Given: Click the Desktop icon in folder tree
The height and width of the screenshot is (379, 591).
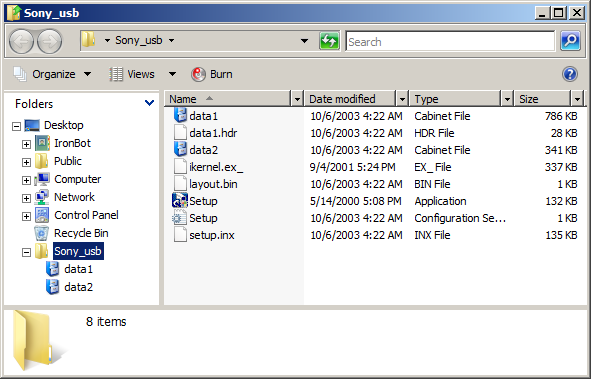Looking at the screenshot, I should [32, 125].
